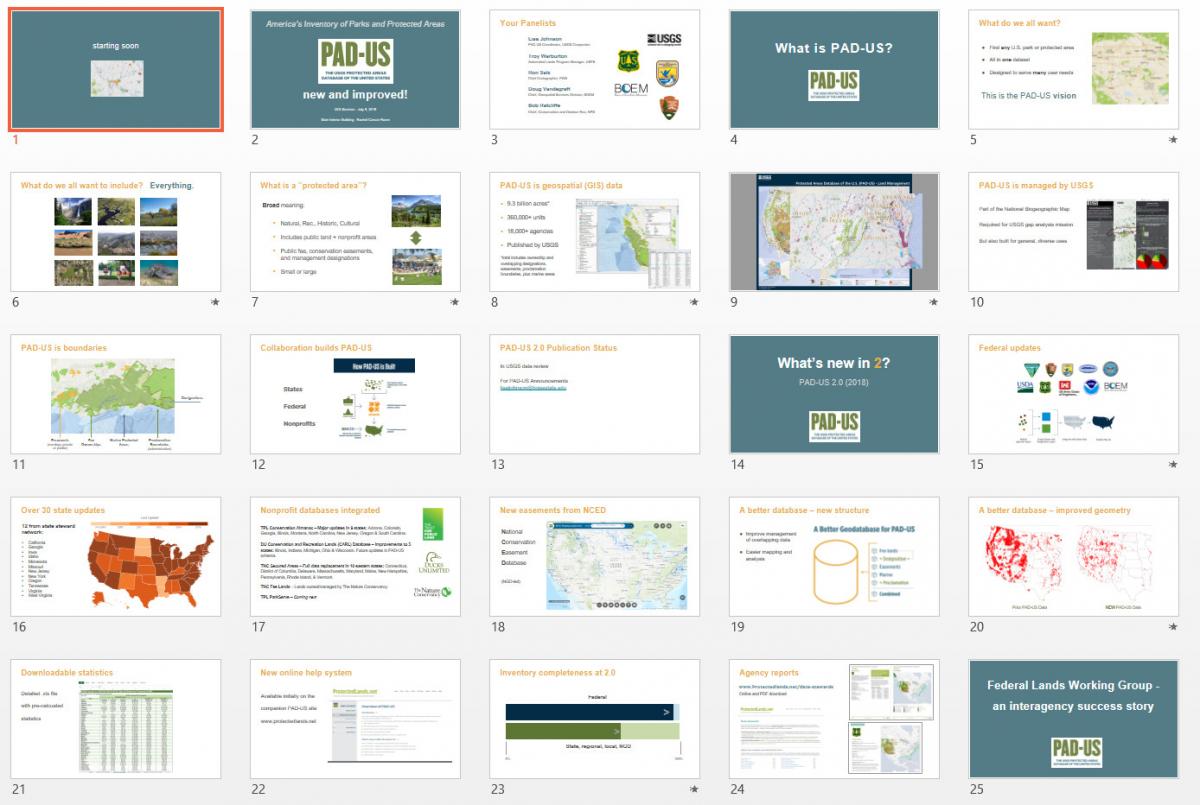Choose the 'What do we all want?' slide
1200x805 pixels.
[1074, 69]
